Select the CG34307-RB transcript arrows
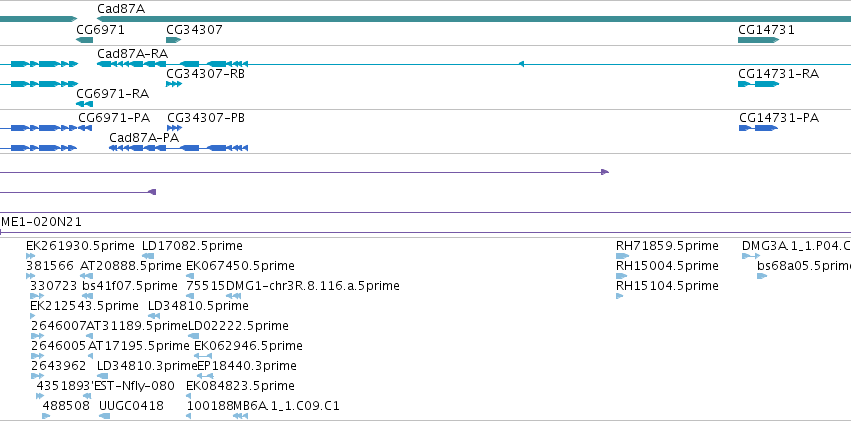This screenshot has width=851, height=421. tap(174, 84)
